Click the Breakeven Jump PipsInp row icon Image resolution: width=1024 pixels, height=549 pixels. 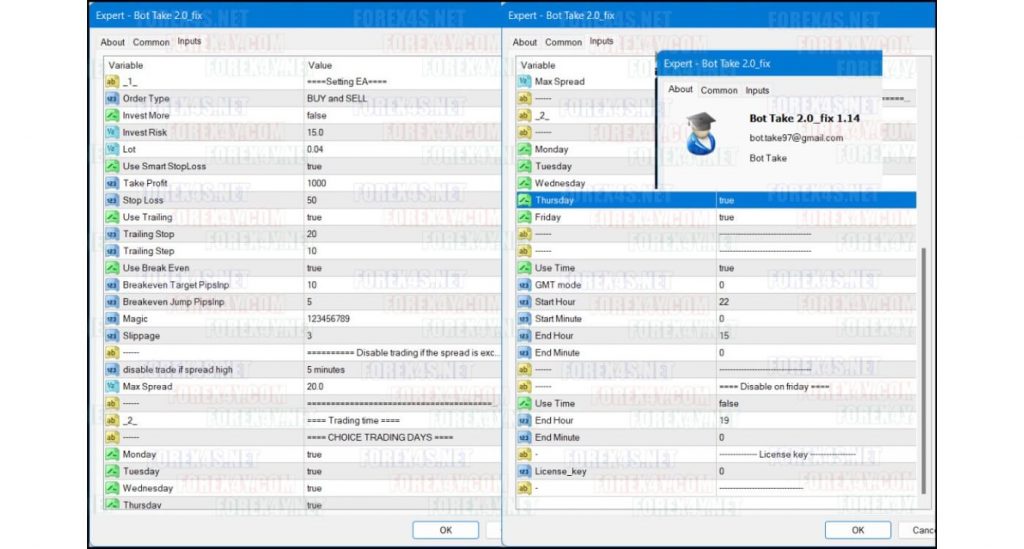tap(112, 302)
